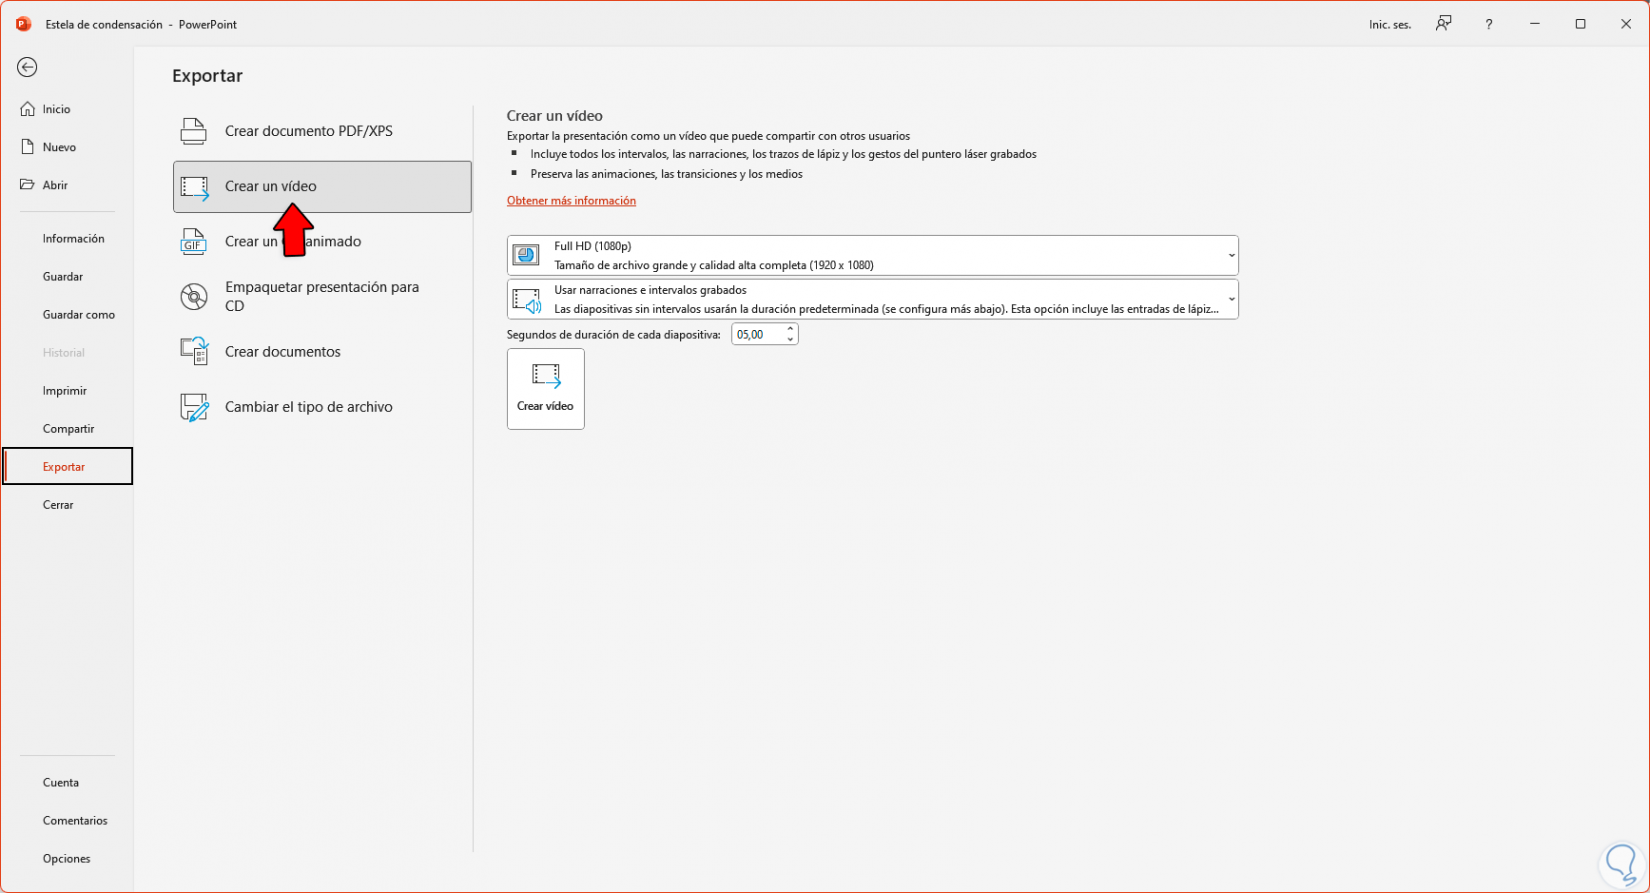1650x893 pixels.
Task: Open the narrations and timings dropdown
Action: coord(1231,300)
